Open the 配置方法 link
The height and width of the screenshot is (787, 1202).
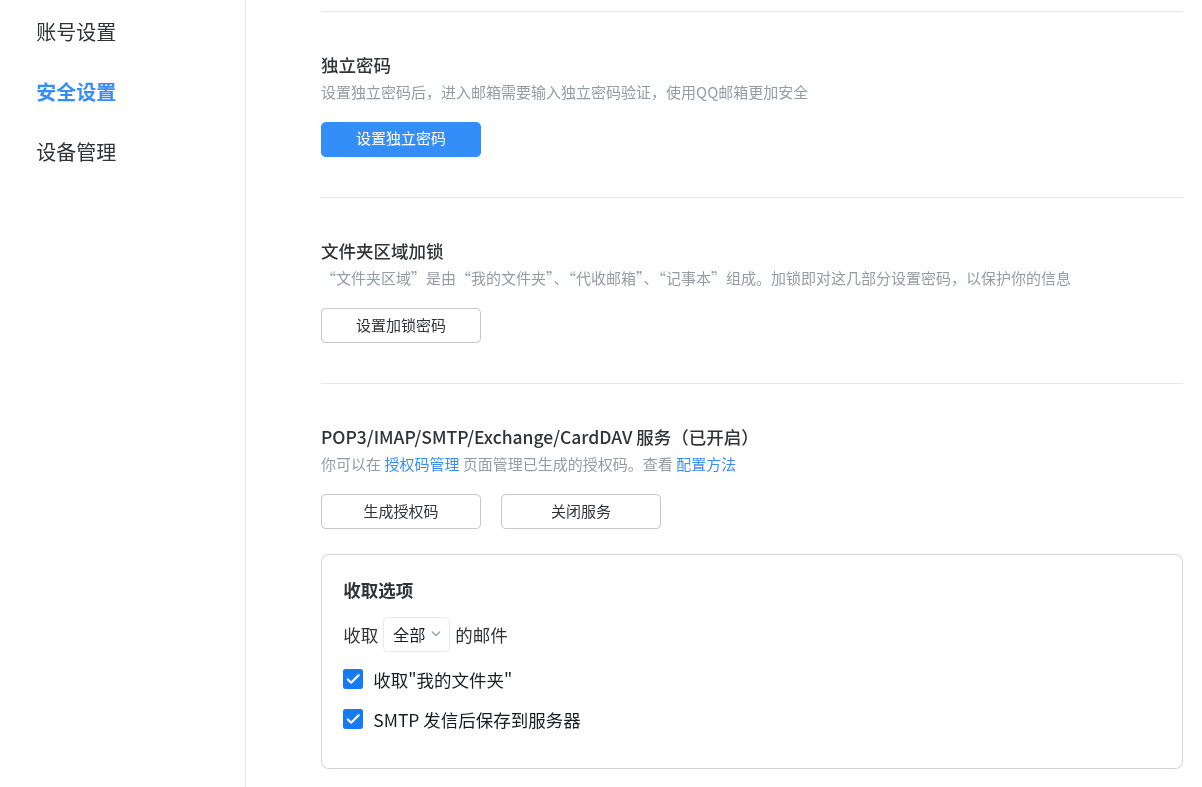706,465
